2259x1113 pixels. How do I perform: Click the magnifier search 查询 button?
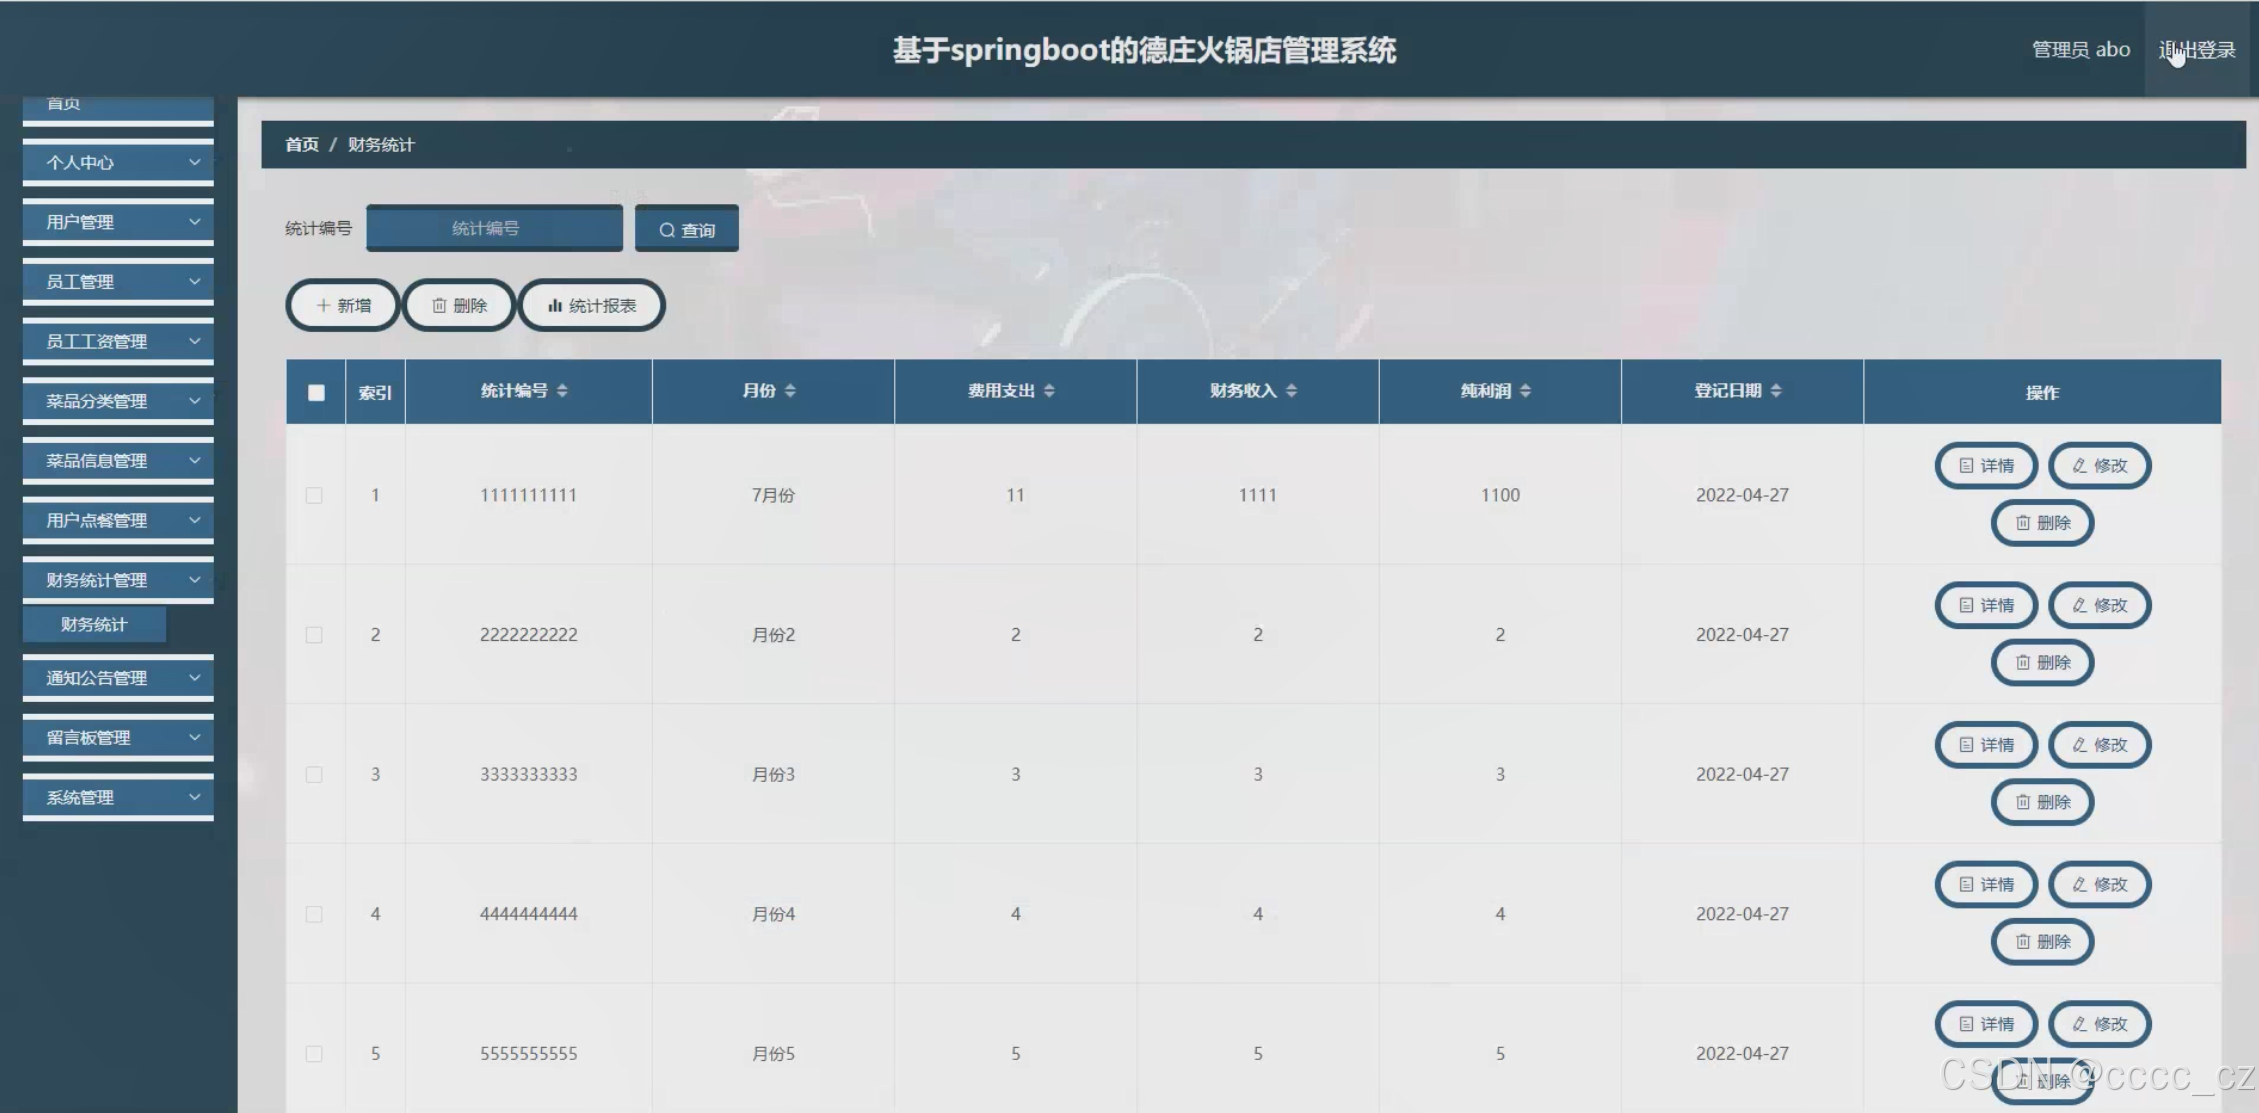pos(686,229)
